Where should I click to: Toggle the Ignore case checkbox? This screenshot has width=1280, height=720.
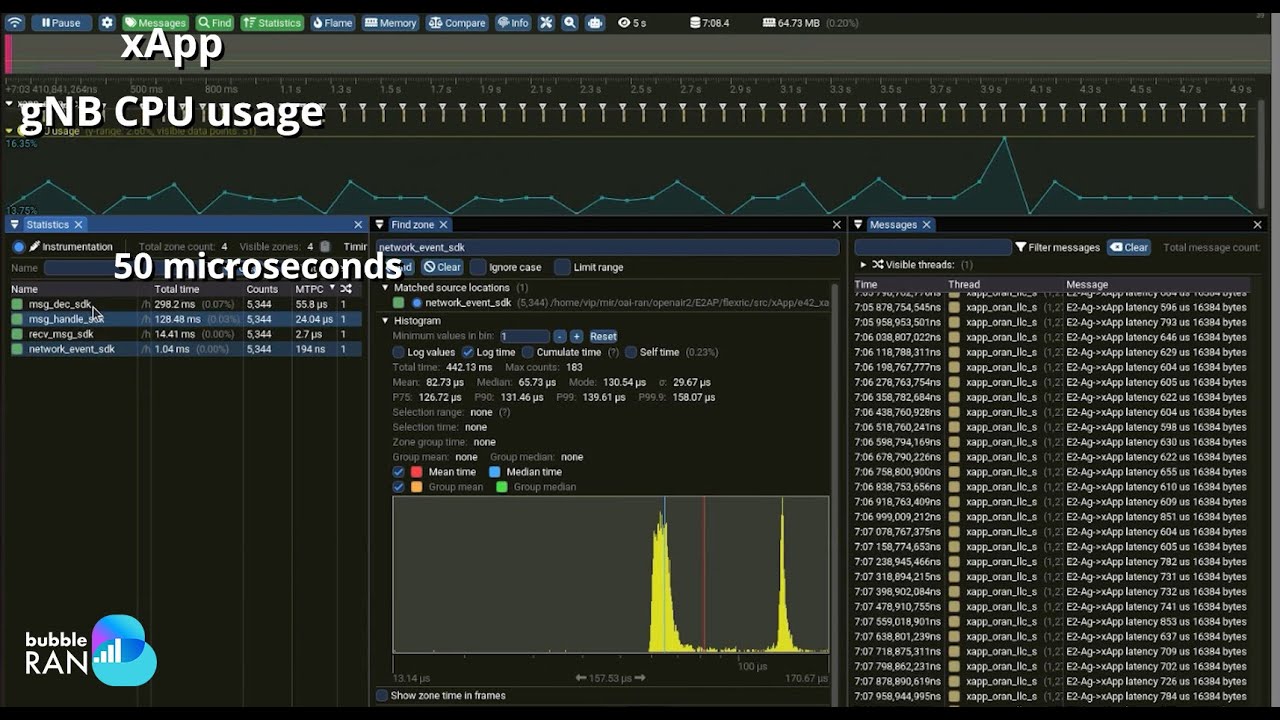(x=478, y=267)
